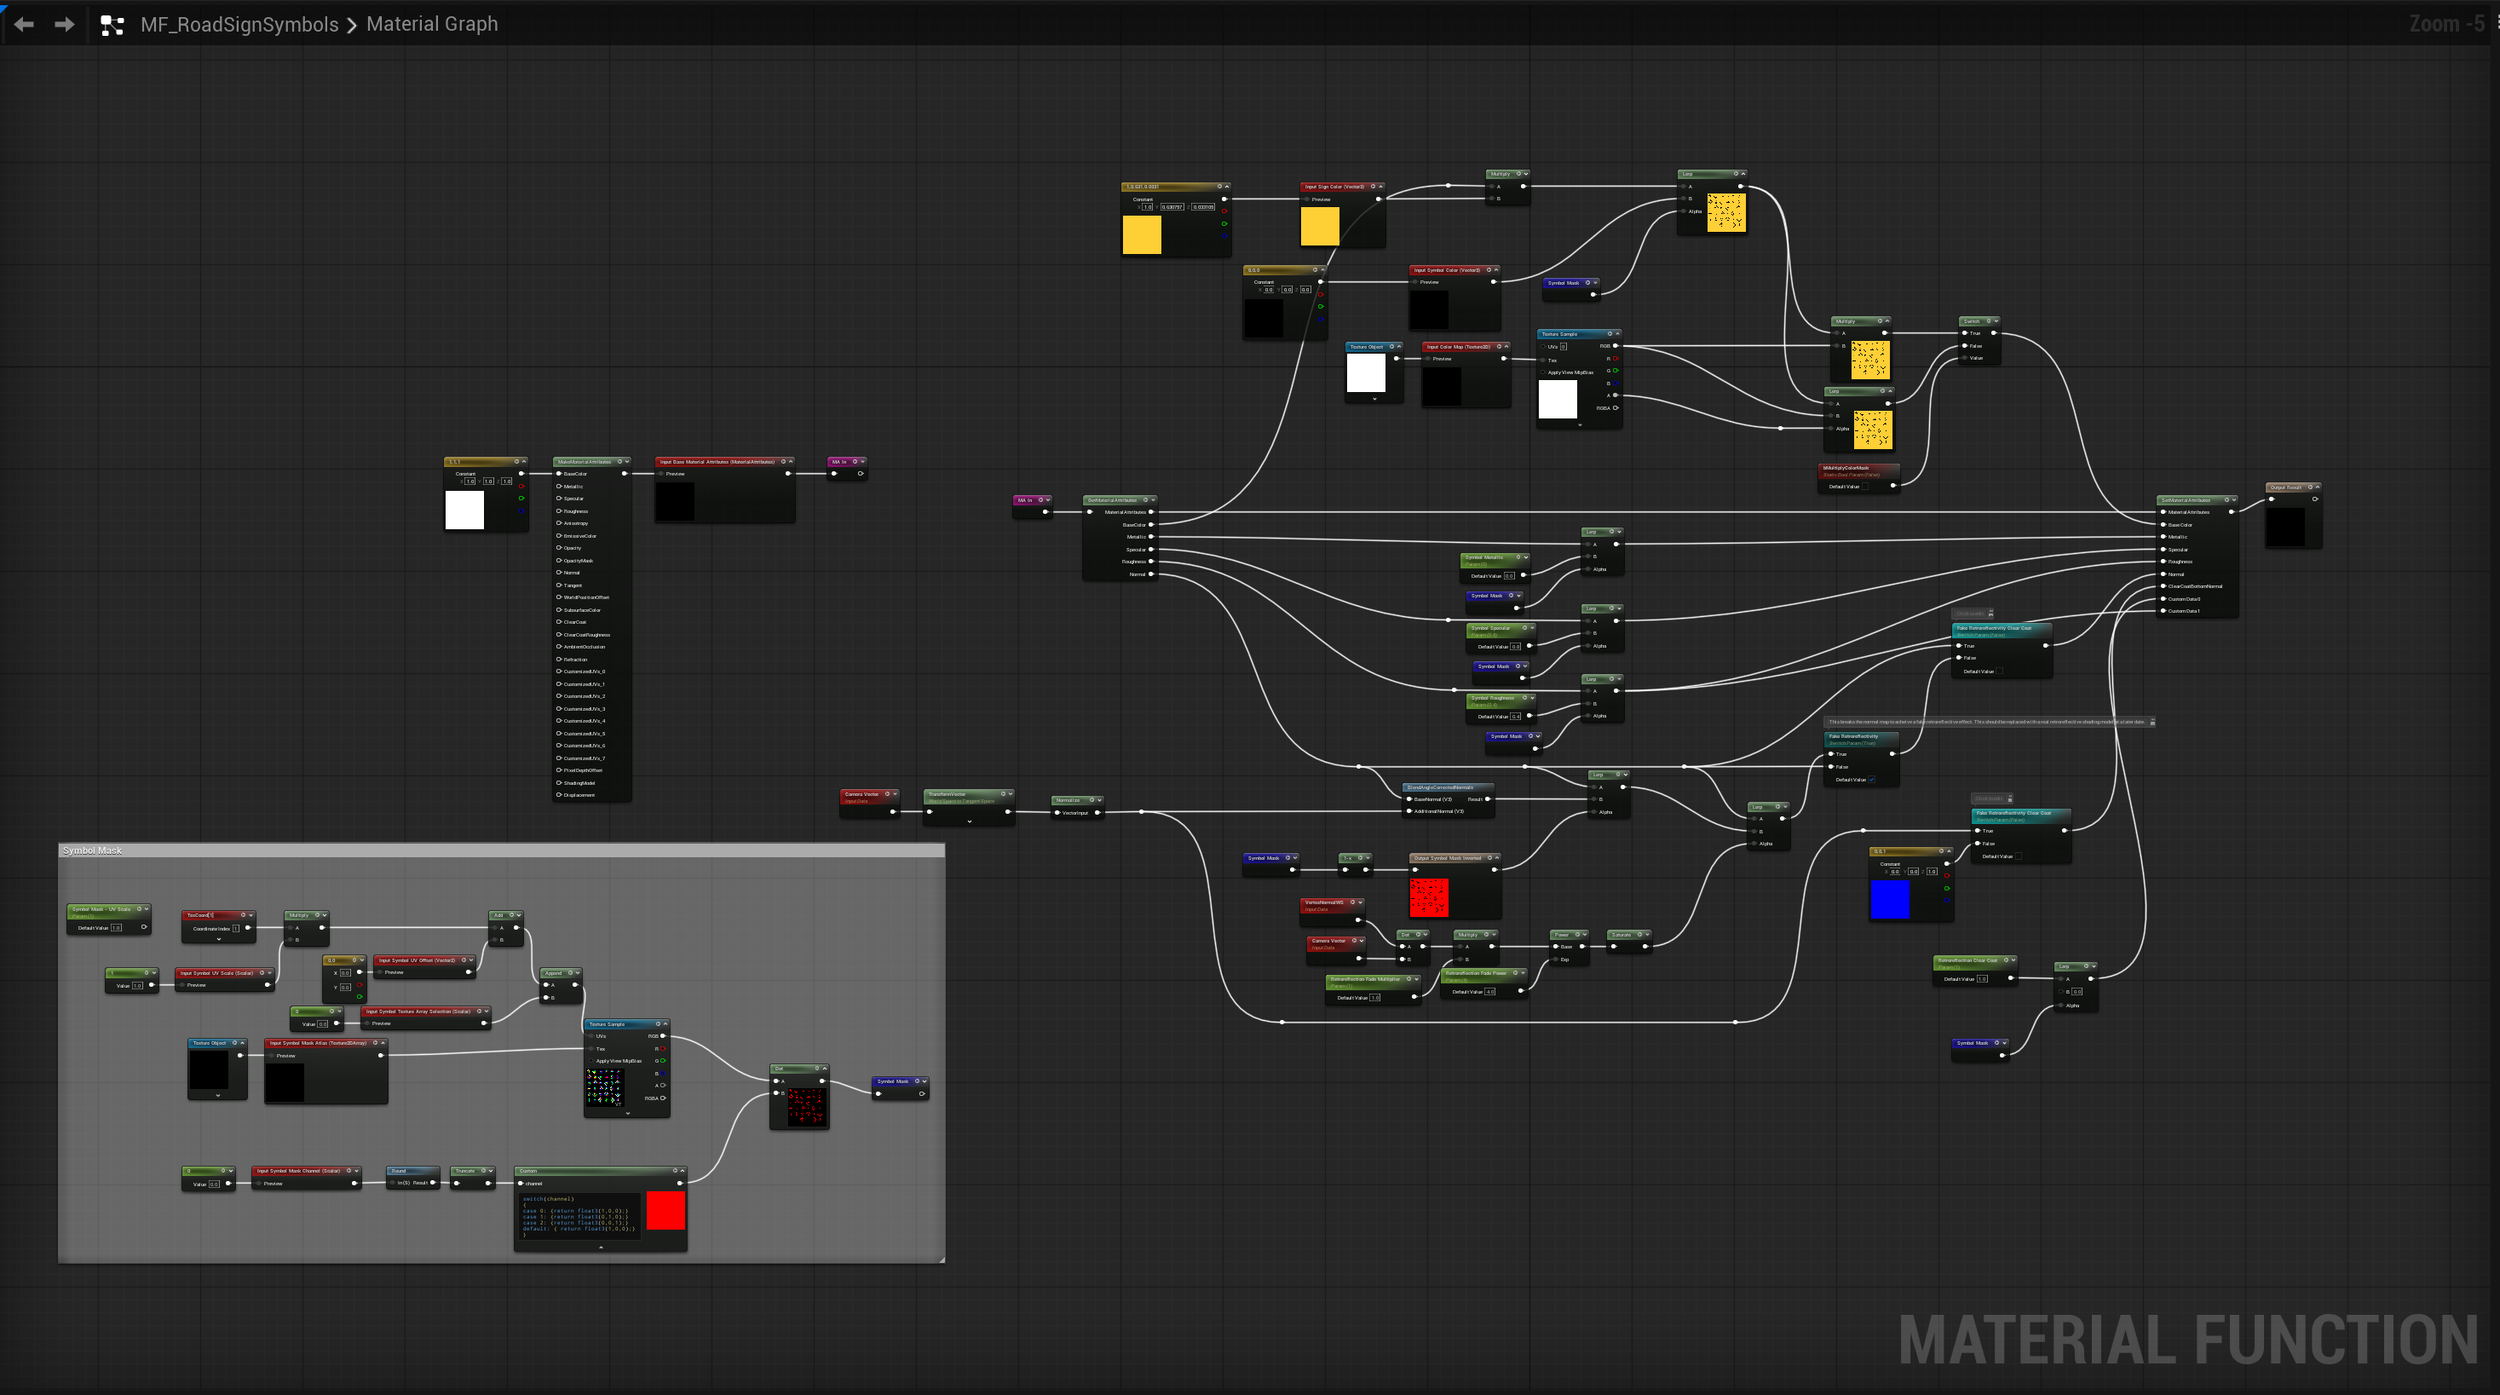Viewport: 2500px width, 1395px height.
Task: Toggle Apply View MipBias on the Texture Sample node
Action: [x=1543, y=372]
